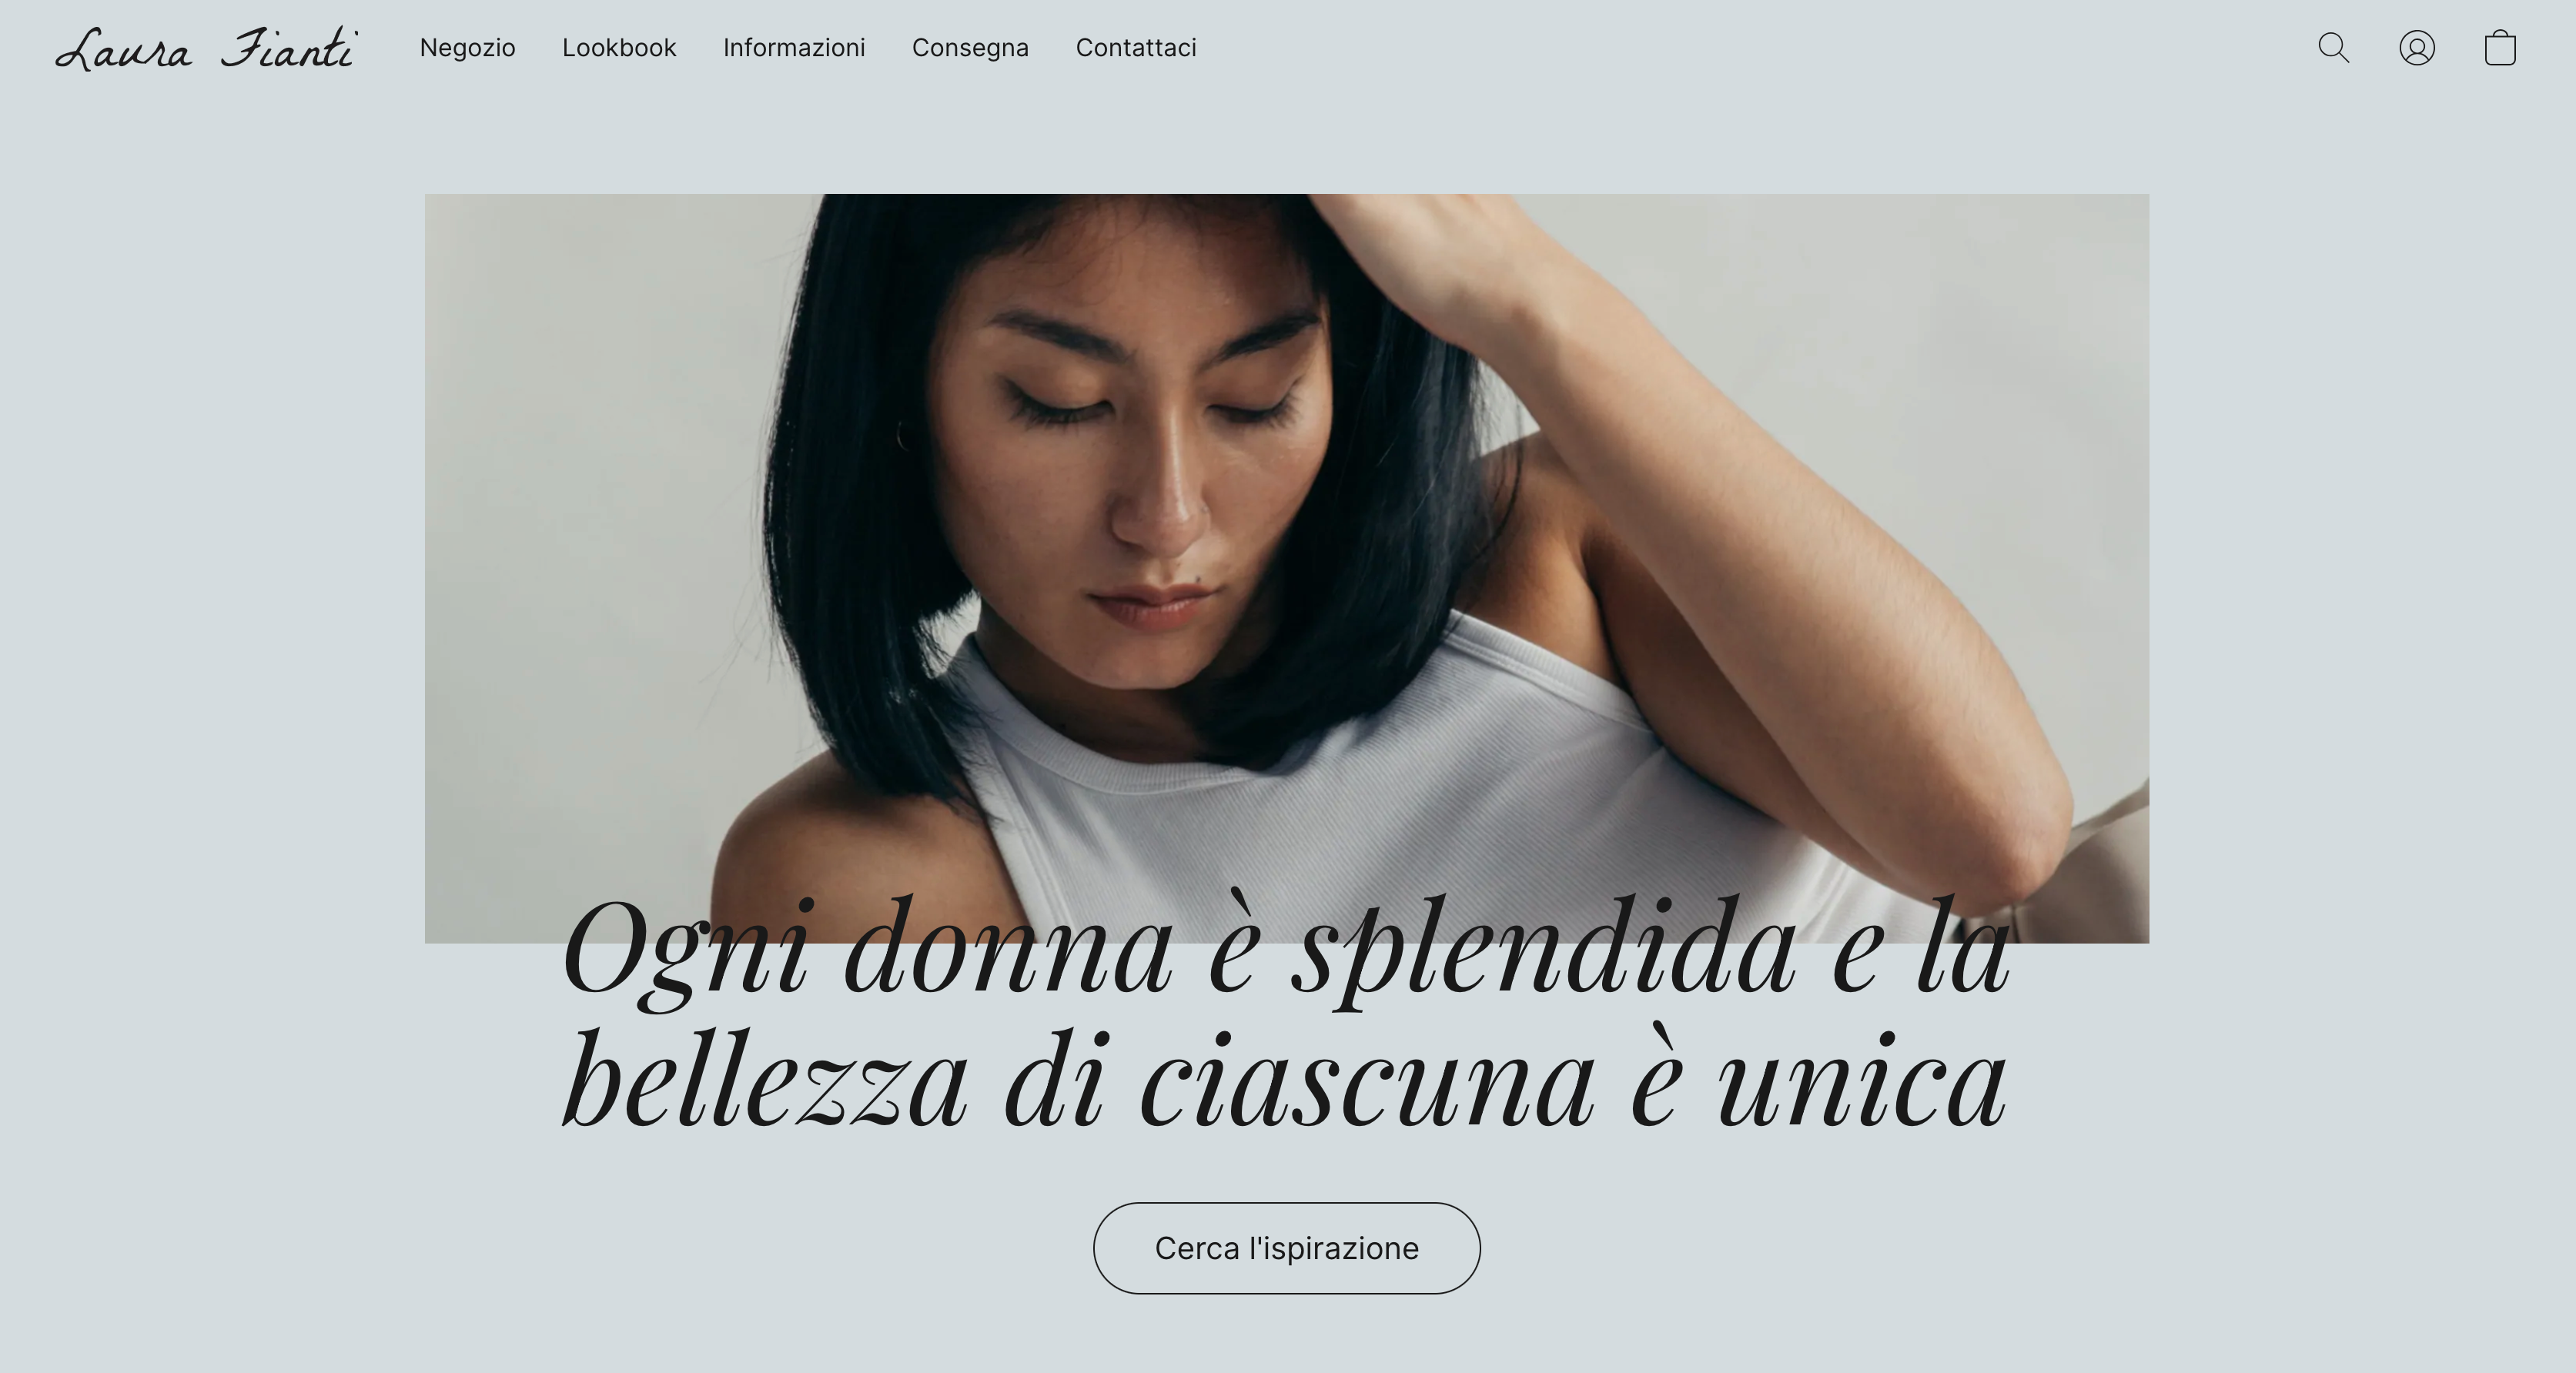Click the word 'donna' in the headline
Image resolution: width=2576 pixels, height=1373 pixels.
[1008, 950]
